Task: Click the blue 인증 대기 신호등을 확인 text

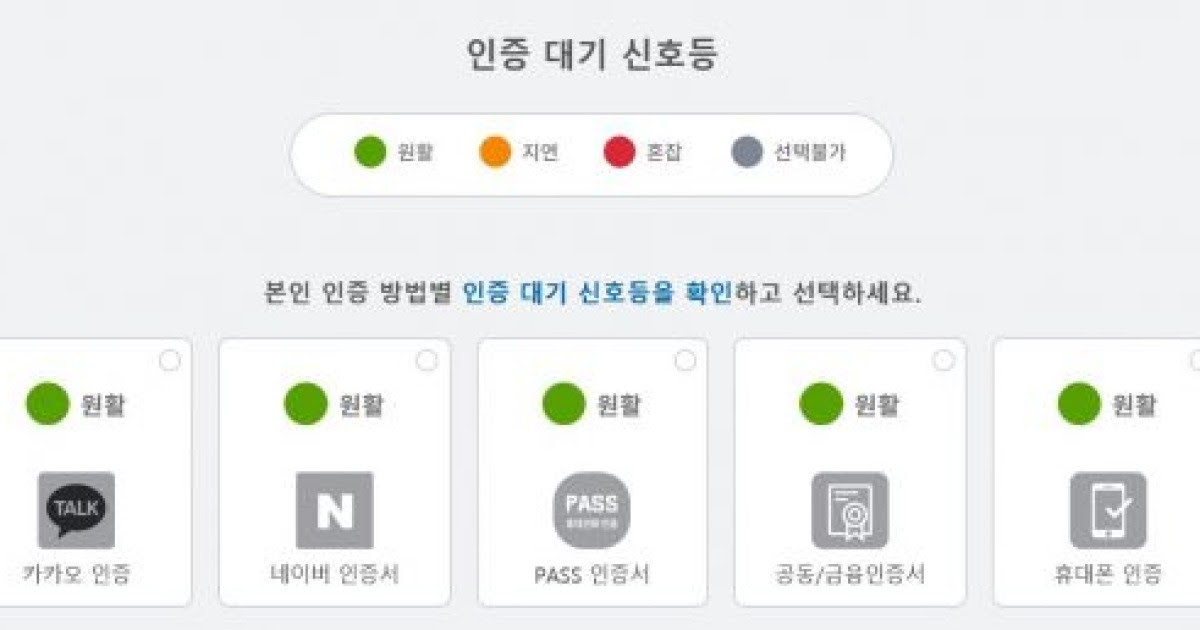Action: tap(598, 293)
